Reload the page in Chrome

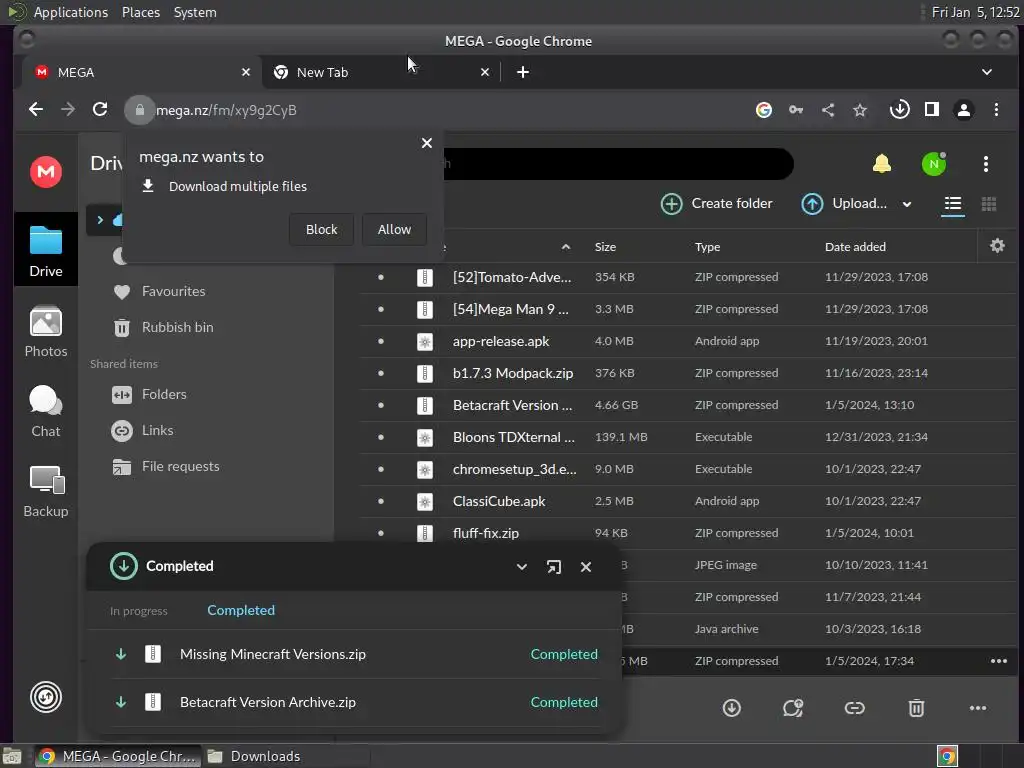(x=100, y=110)
